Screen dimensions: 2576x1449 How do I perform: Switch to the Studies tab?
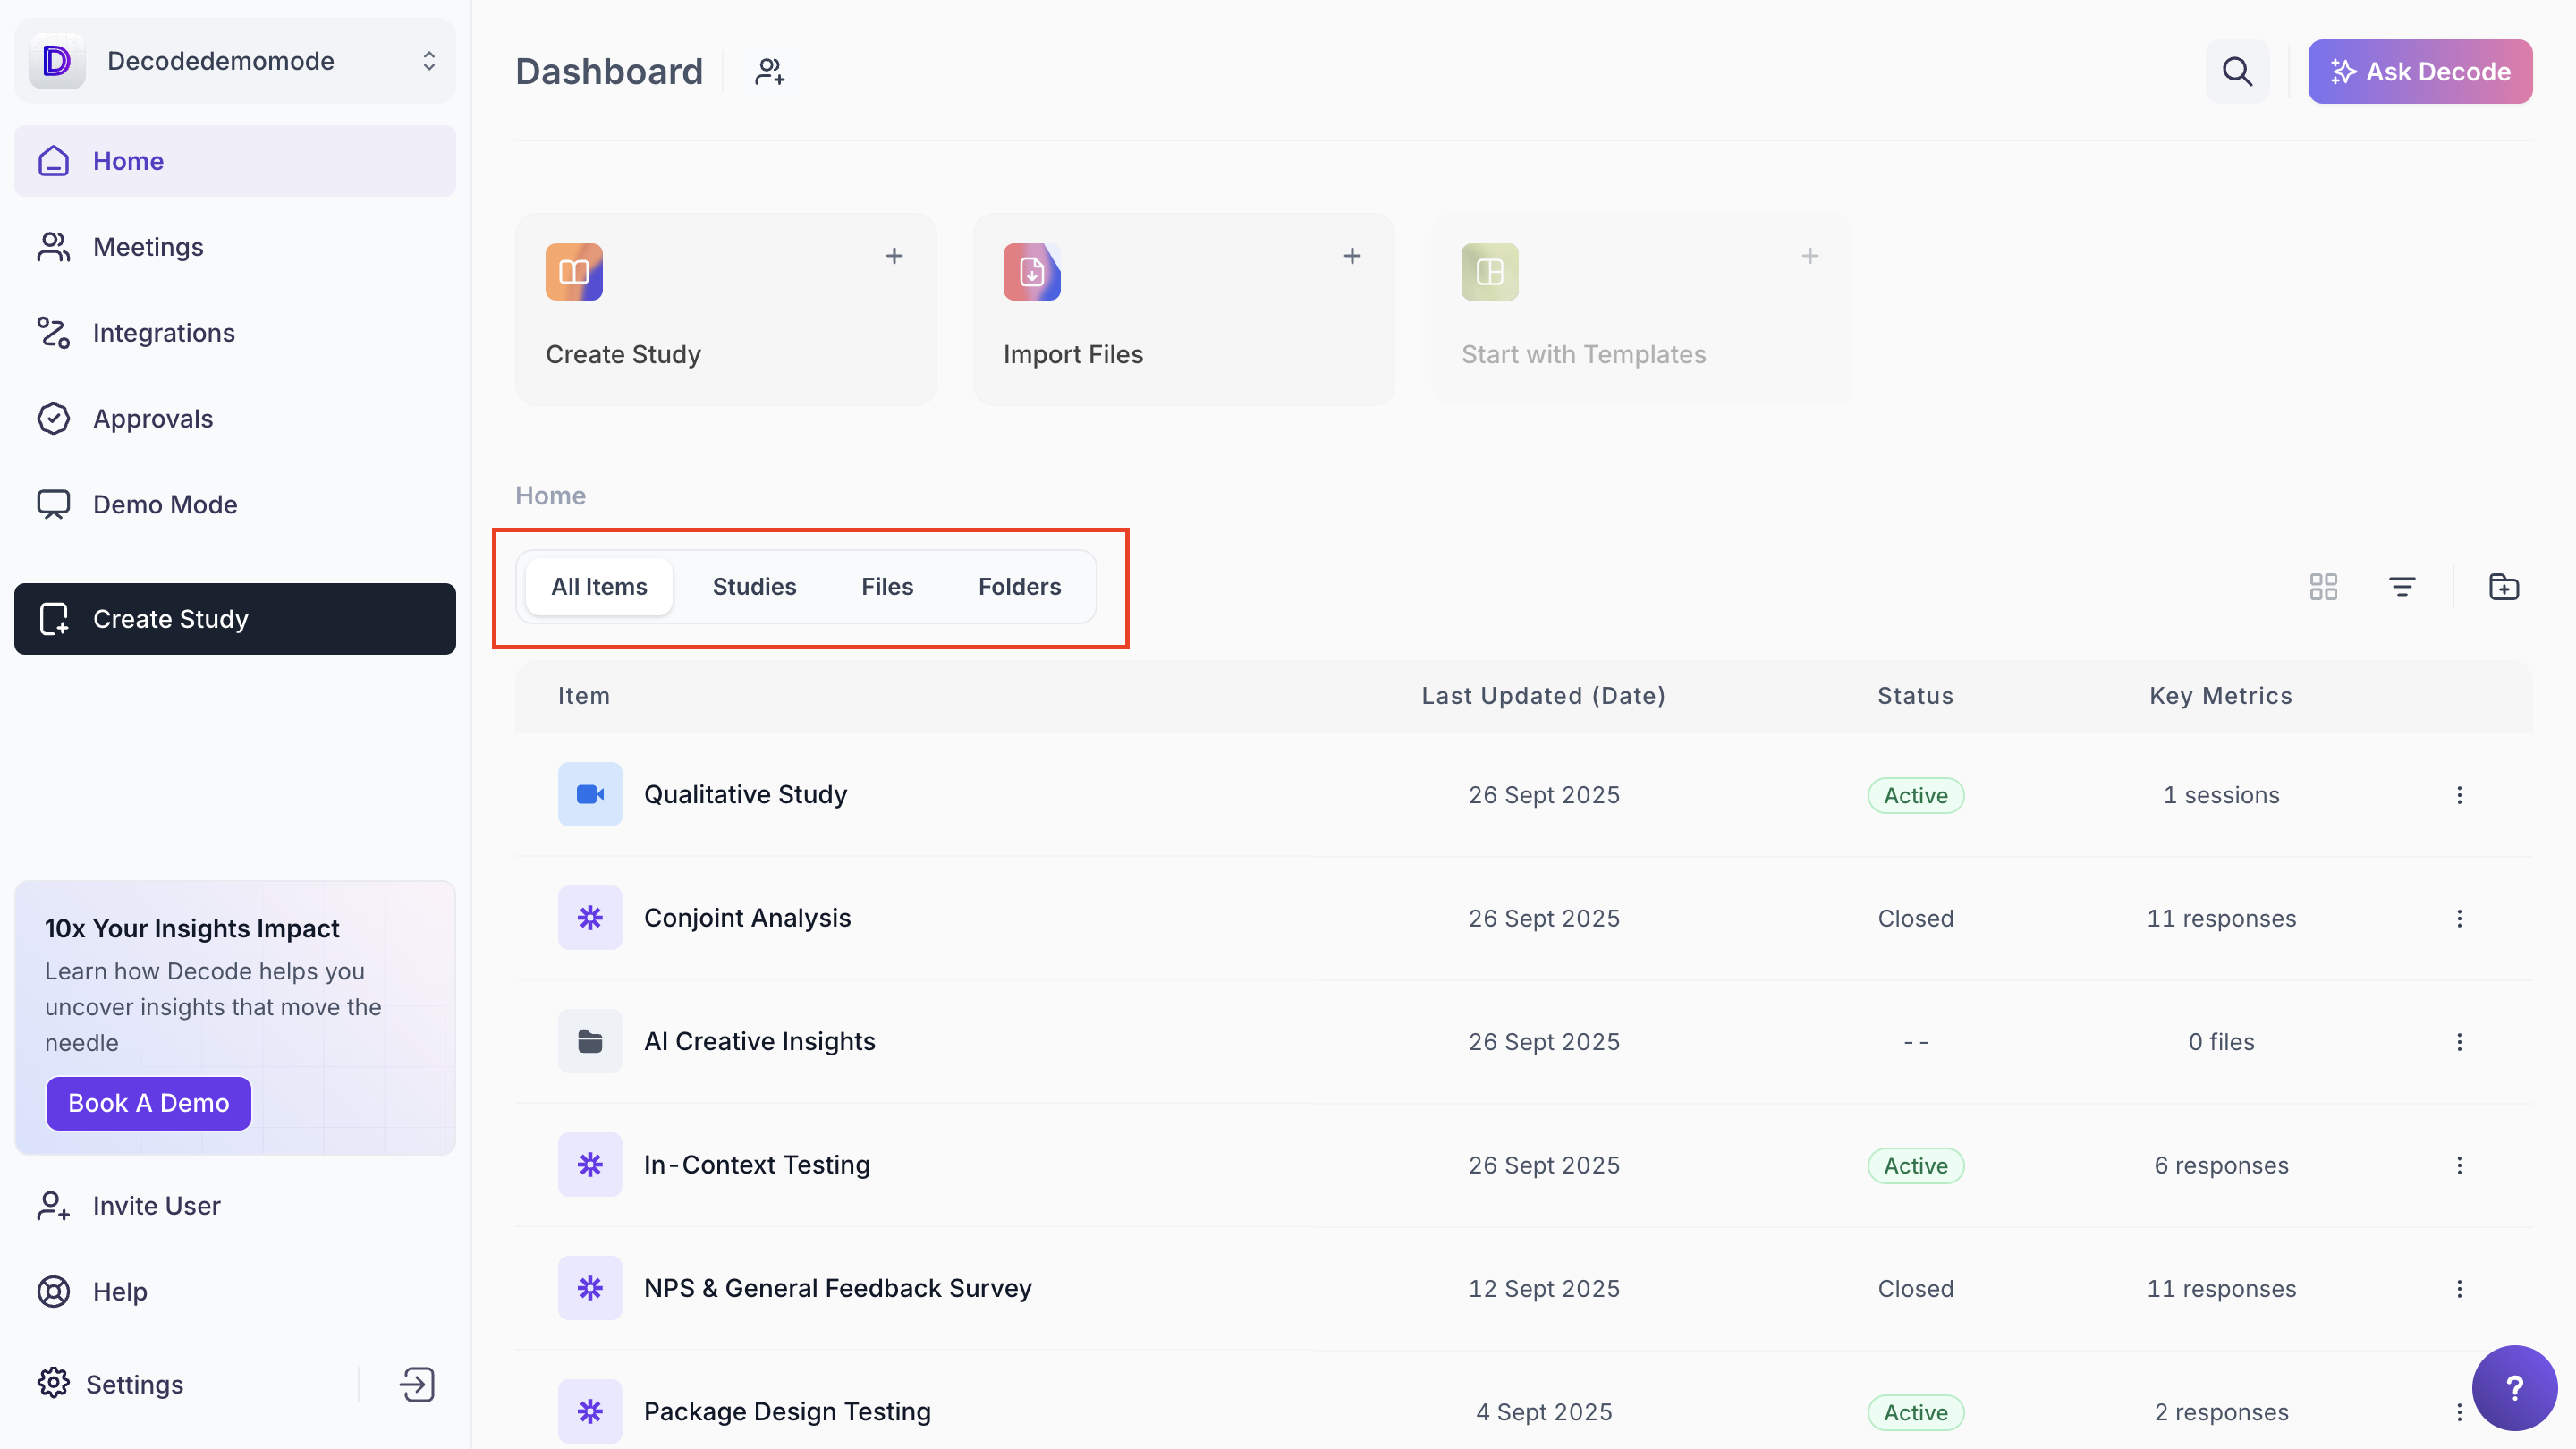754,587
